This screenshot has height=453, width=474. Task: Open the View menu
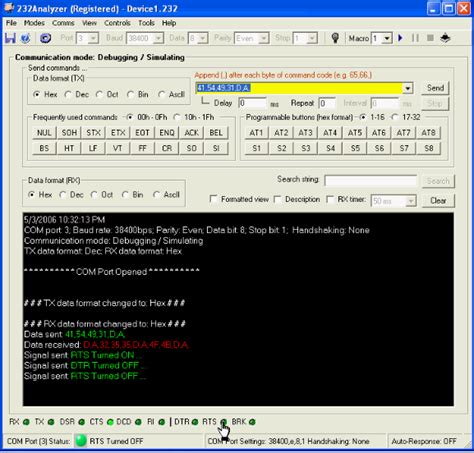89,23
